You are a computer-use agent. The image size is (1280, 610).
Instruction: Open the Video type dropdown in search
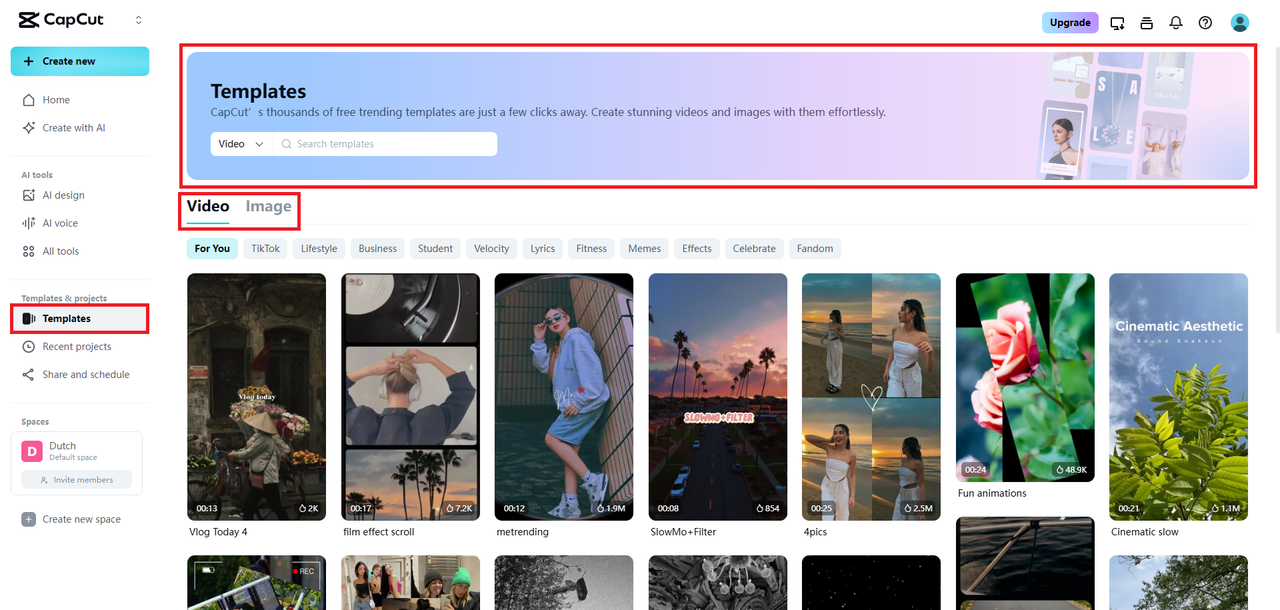click(x=241, y=144)
